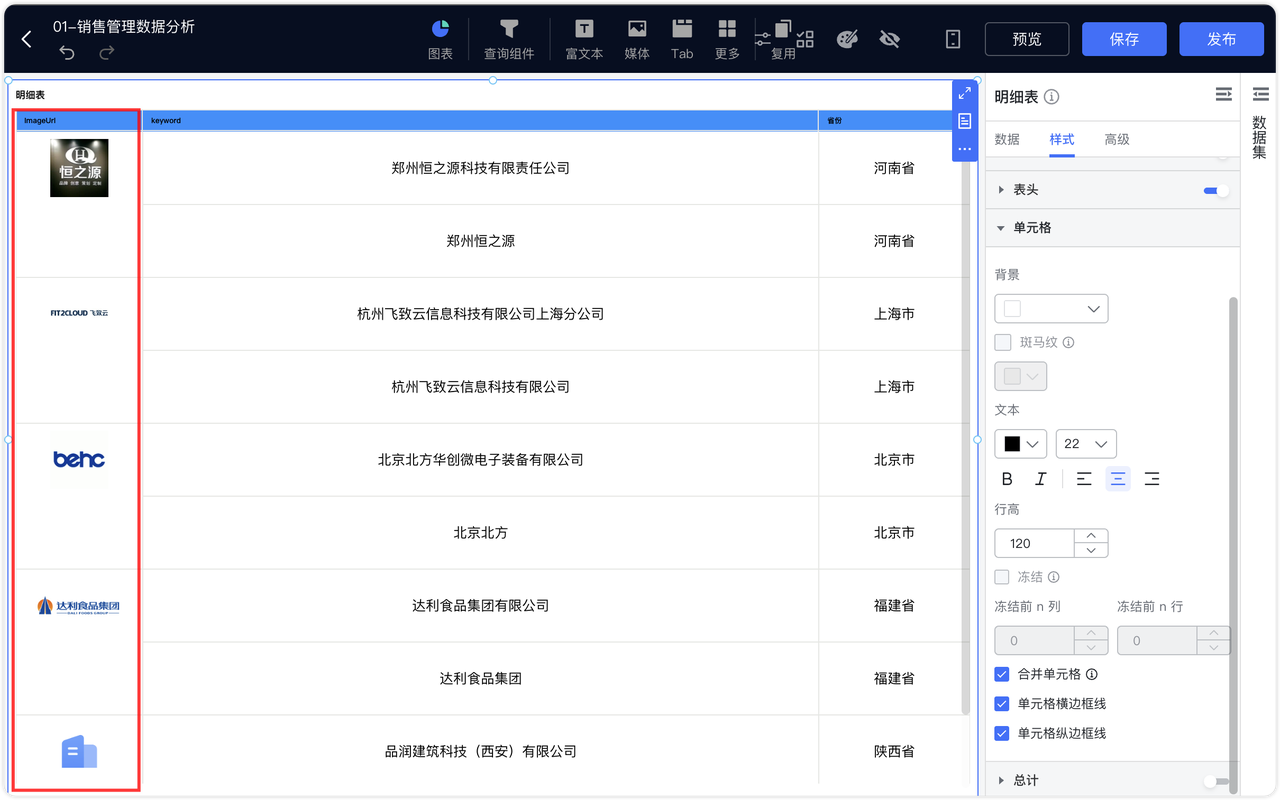Apply bold formatting to cell text
1280x800 pixels.
[1007, 478]
